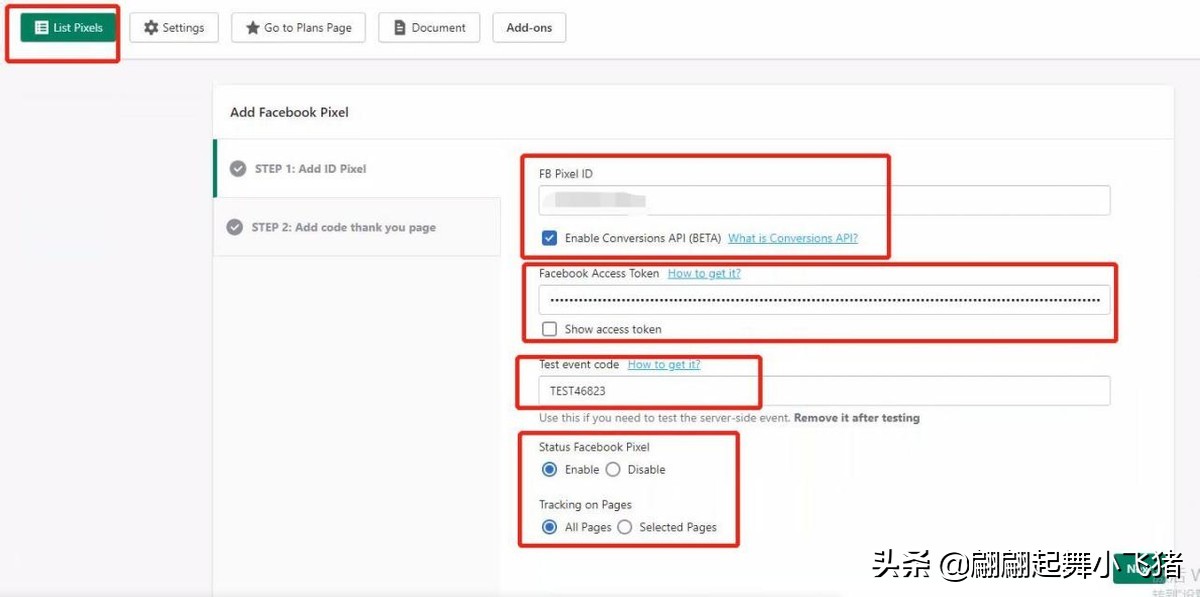Open the List Pixels view via its table icon
Viewport: 1200px width, 597px height.
point(42,27)
